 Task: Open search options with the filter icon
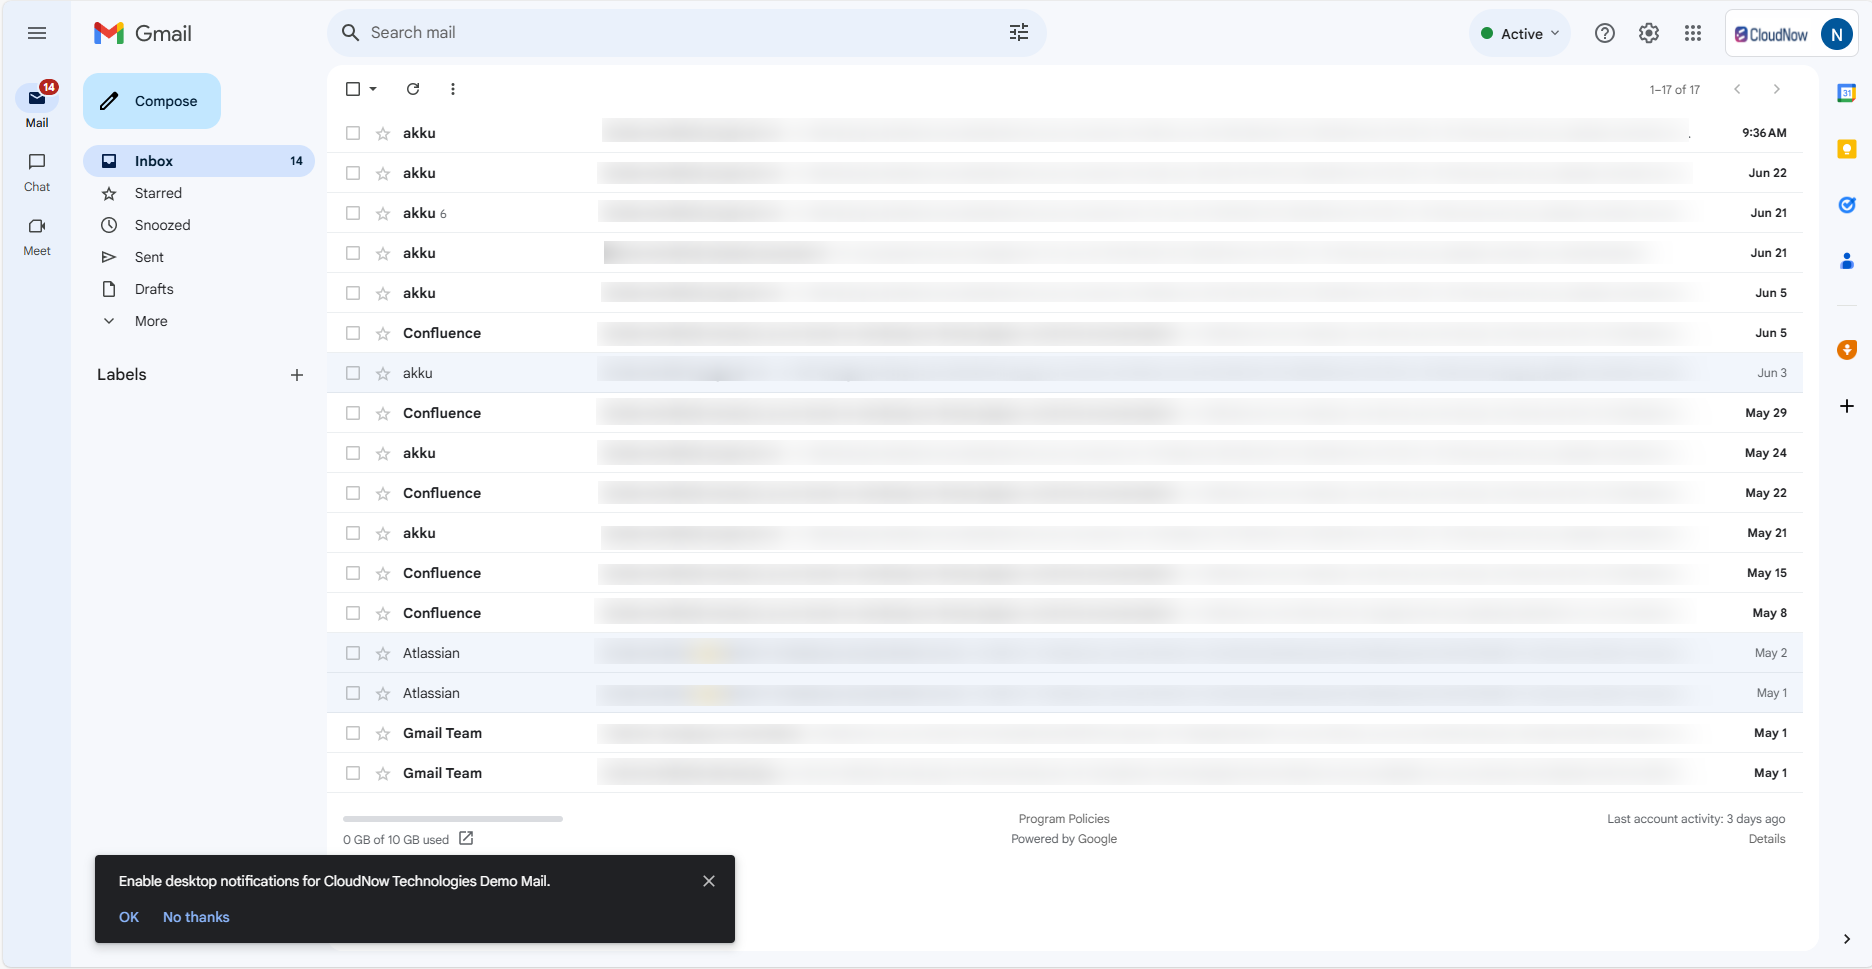tap(1019, 32)
